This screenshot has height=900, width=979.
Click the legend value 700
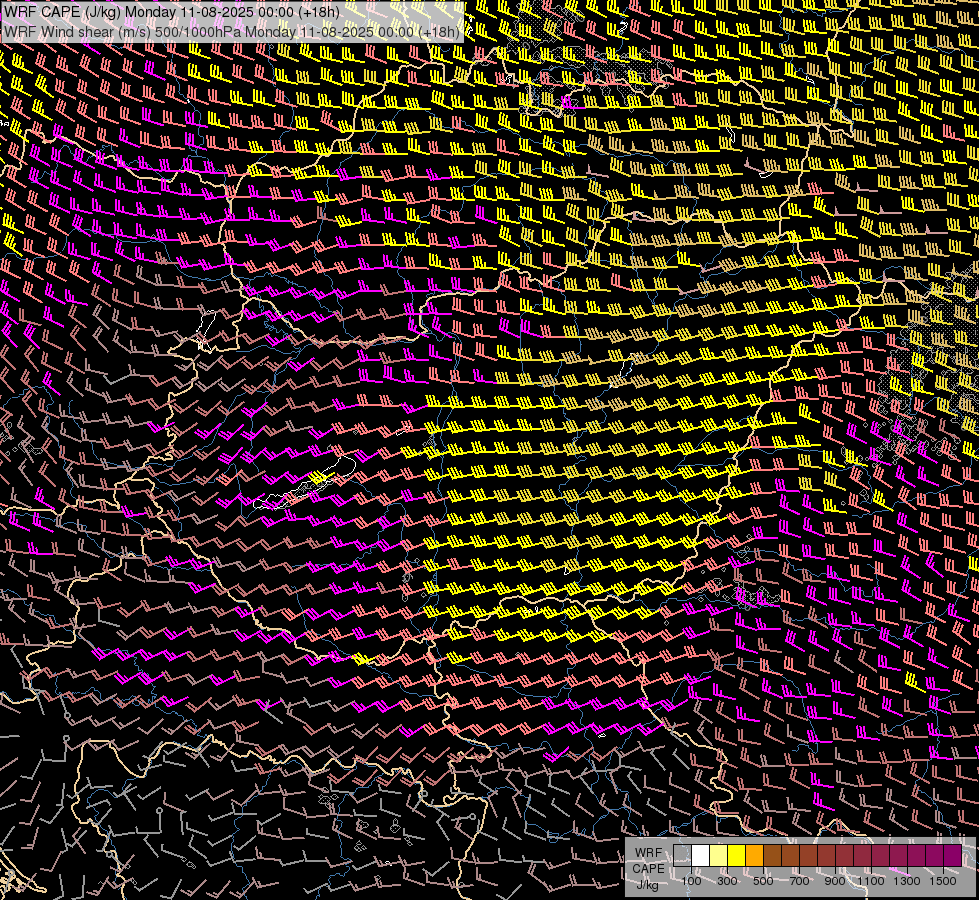tap(799, 881)
